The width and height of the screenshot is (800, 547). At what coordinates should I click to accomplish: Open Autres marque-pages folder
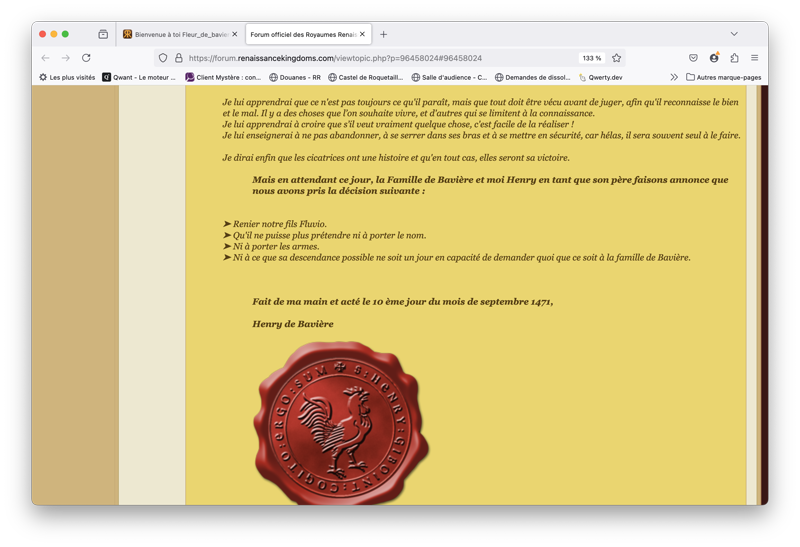click(x=723, y=78)
